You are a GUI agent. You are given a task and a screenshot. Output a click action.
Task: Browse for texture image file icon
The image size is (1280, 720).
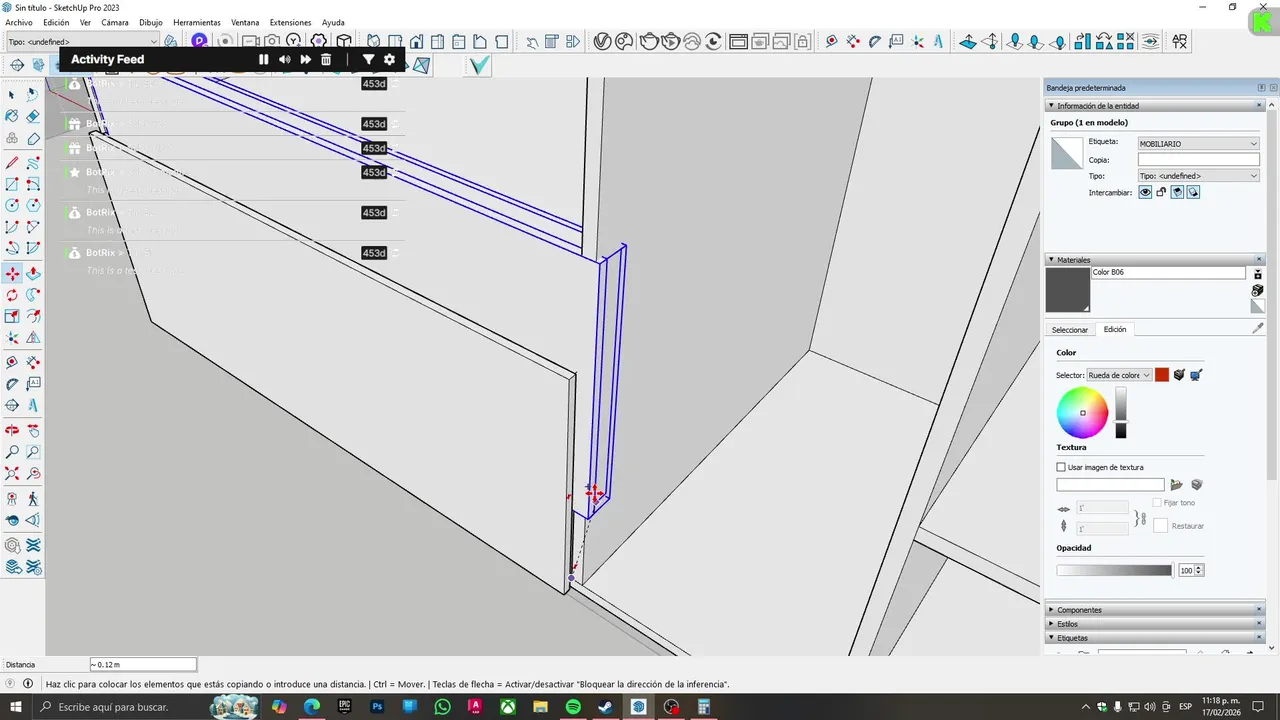click(1177, 485)
